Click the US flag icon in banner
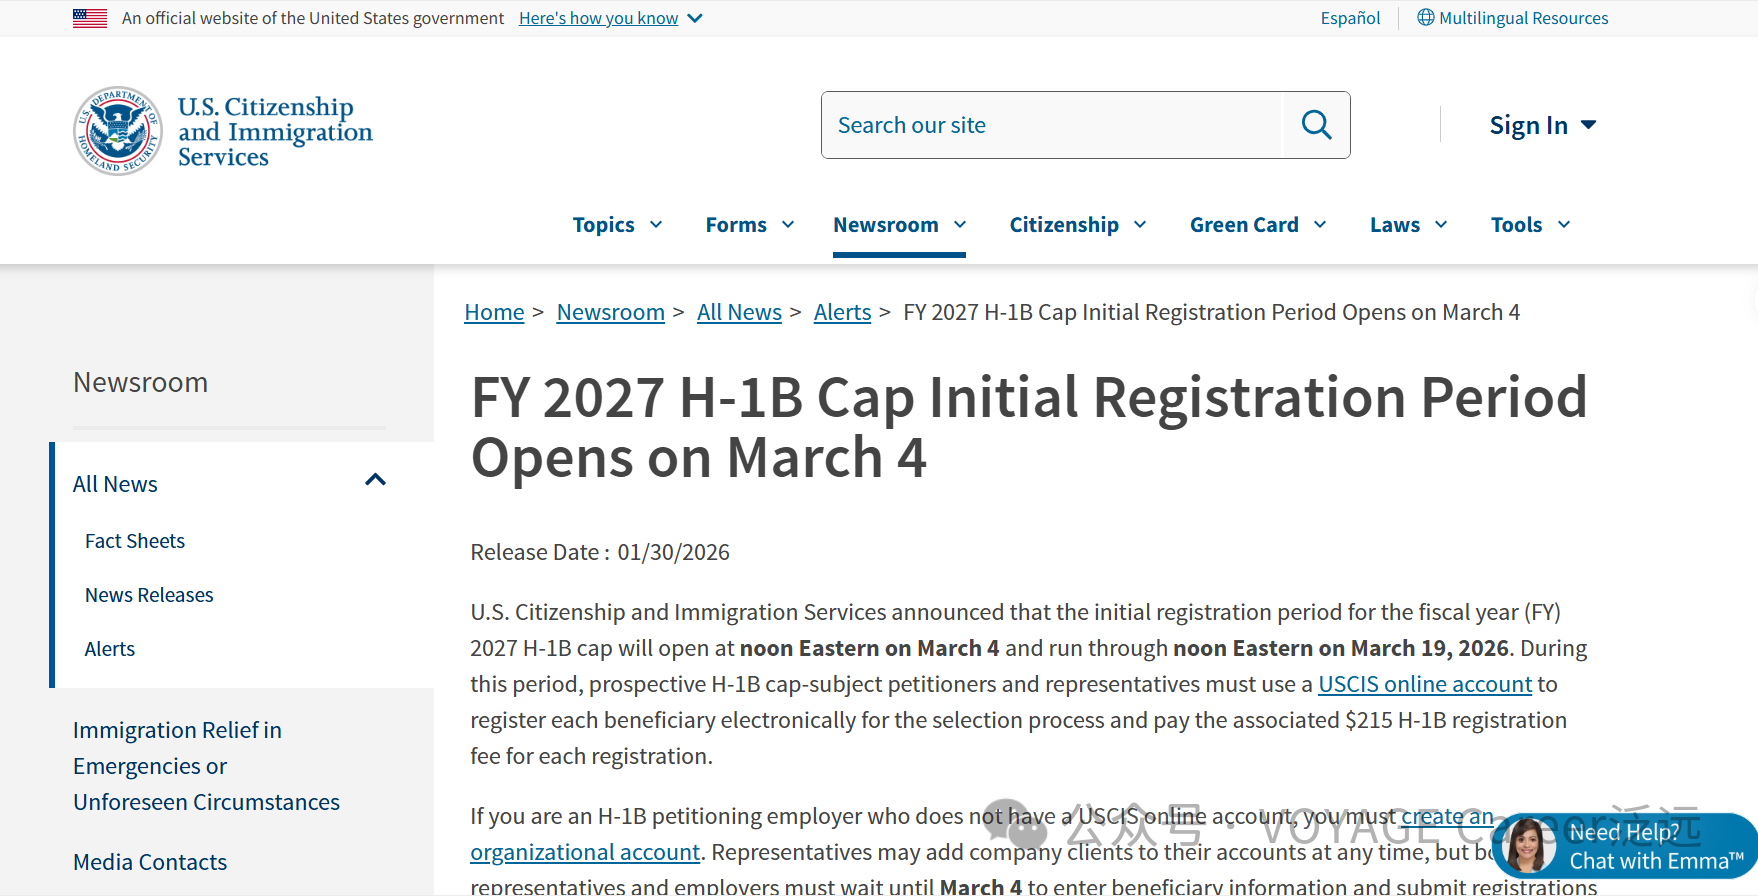Viewport: 1758px width, 896px height. pyautogui.click(x=90, y=18)
